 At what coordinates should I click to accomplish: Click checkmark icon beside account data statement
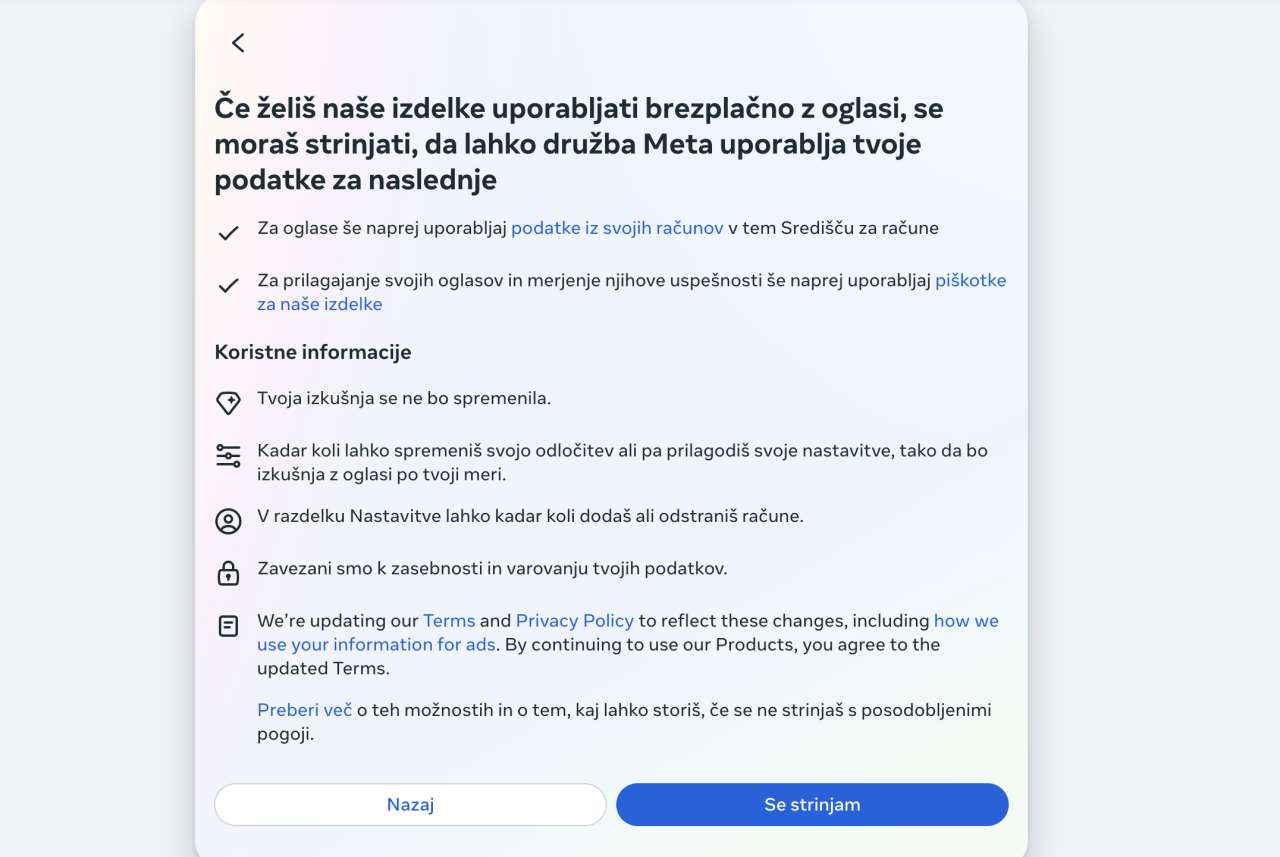click(228, 233)
